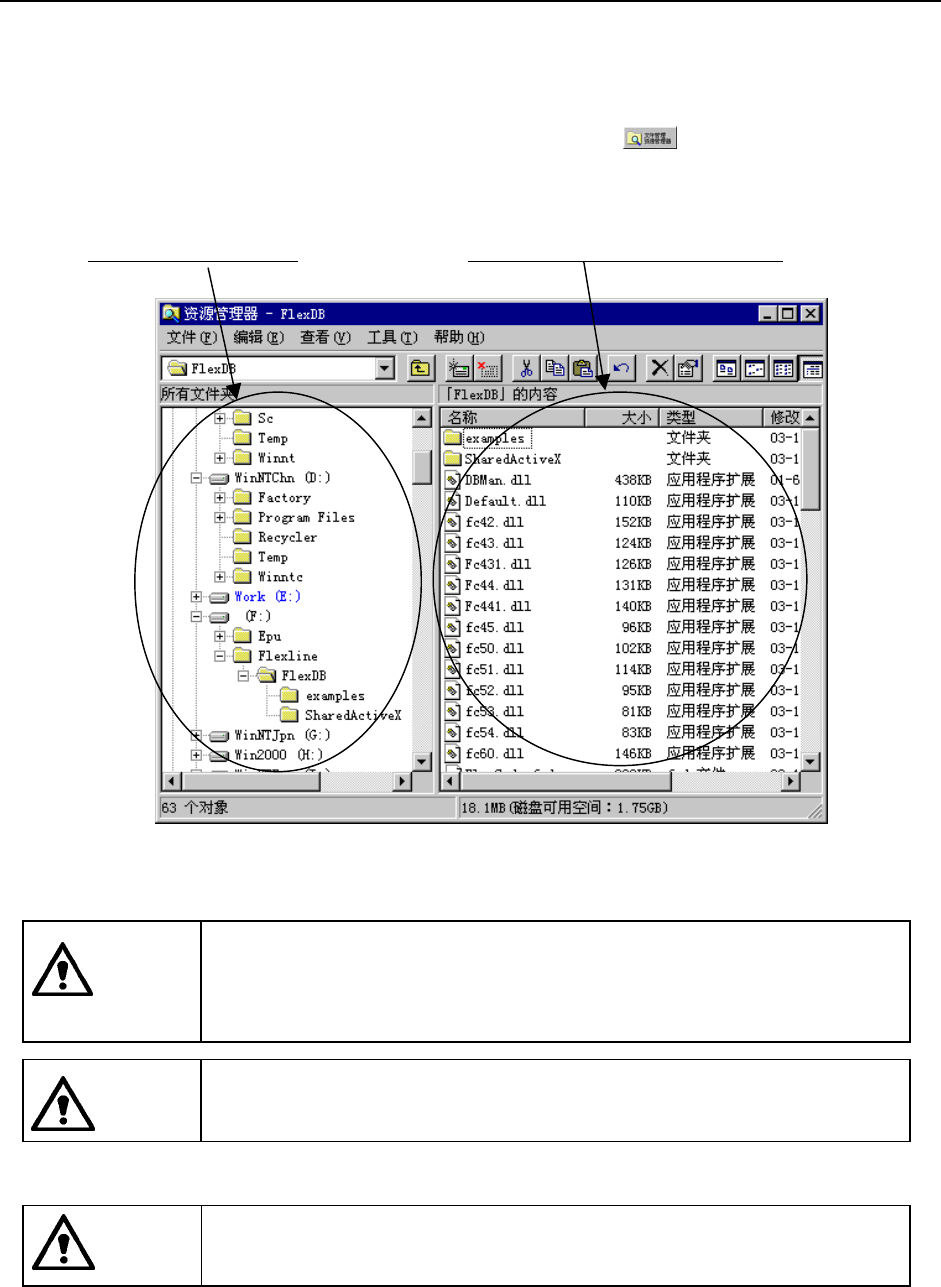Click the DBMan.dll file icon
The height and width of the screenshot is (1287, 941).
[453, 480]
